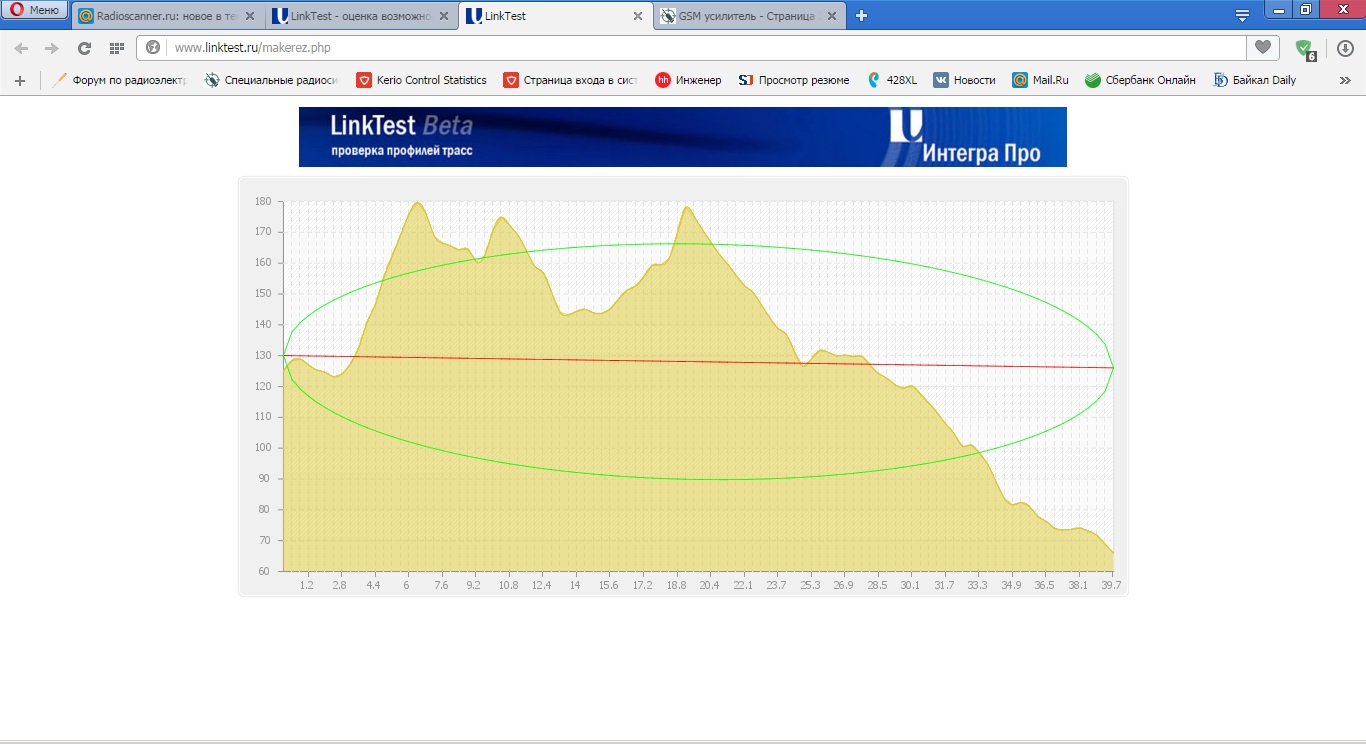The image size is (1366, 744).
Task: Switch to the Radioscanner.ru tab
Action: (x=168, y=16)
